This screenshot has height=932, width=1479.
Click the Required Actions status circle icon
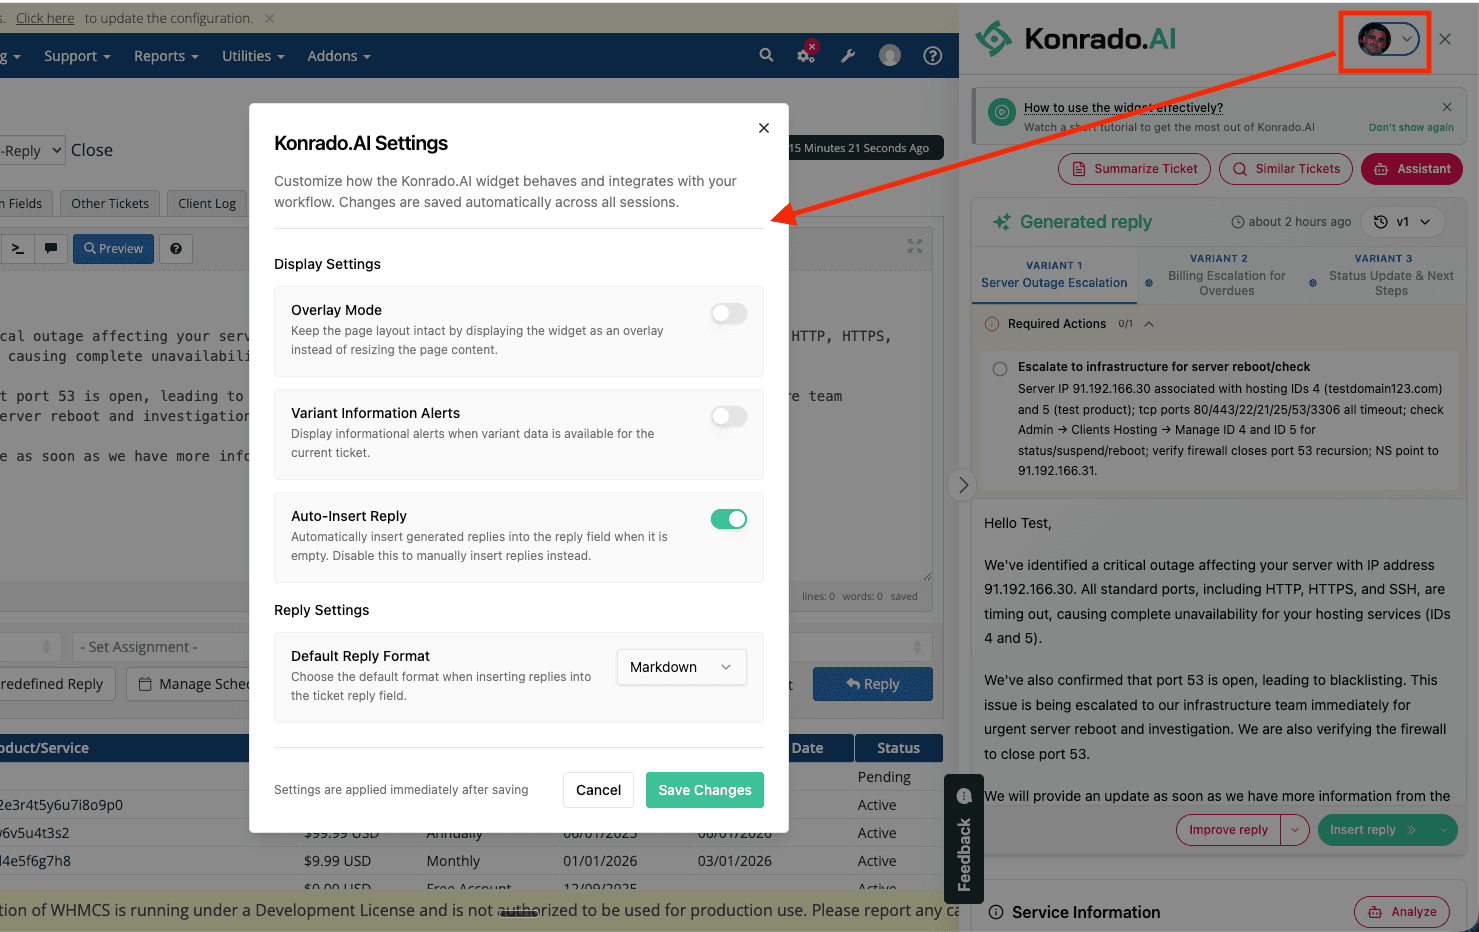(x=992, y=324)
